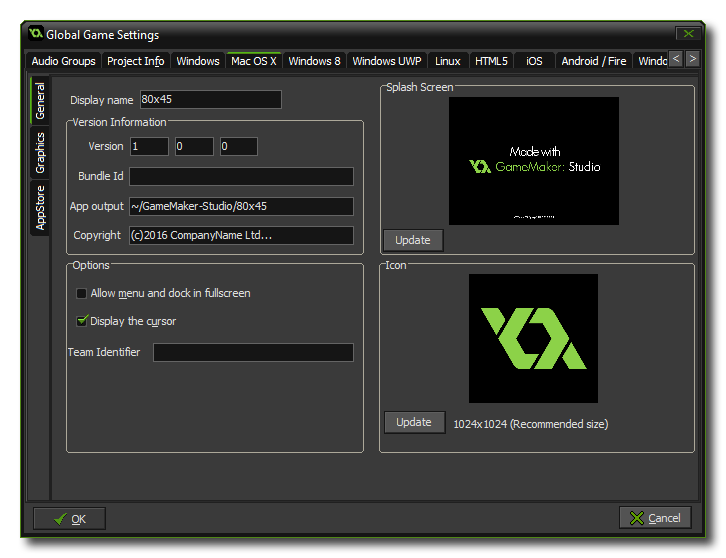Click the GameMaker logo in title bar
This screenshot has width=726, height=558.
[x=36, y=34]
